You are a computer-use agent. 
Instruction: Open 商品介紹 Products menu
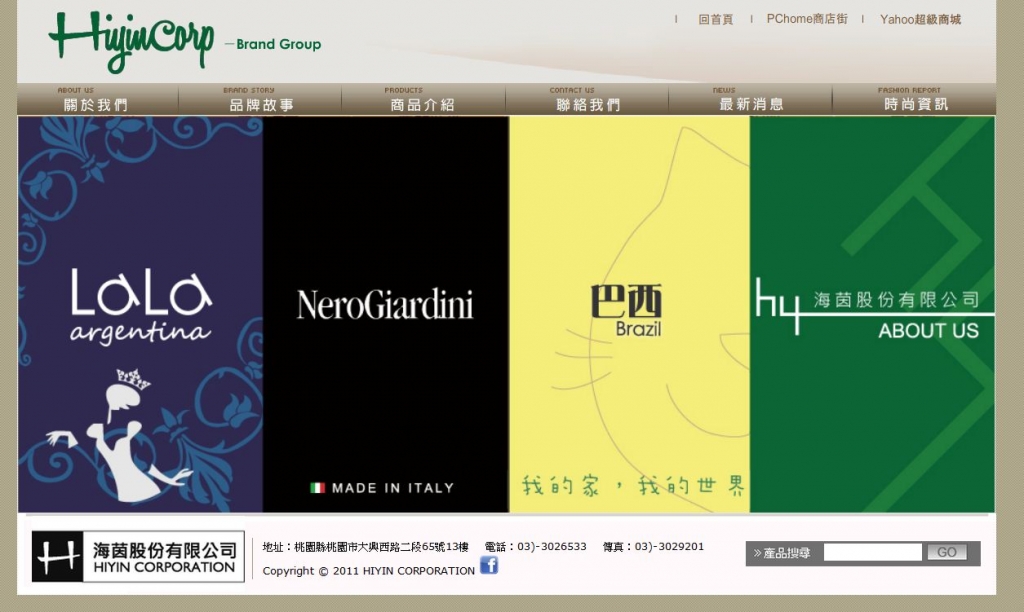click(423, 99)
